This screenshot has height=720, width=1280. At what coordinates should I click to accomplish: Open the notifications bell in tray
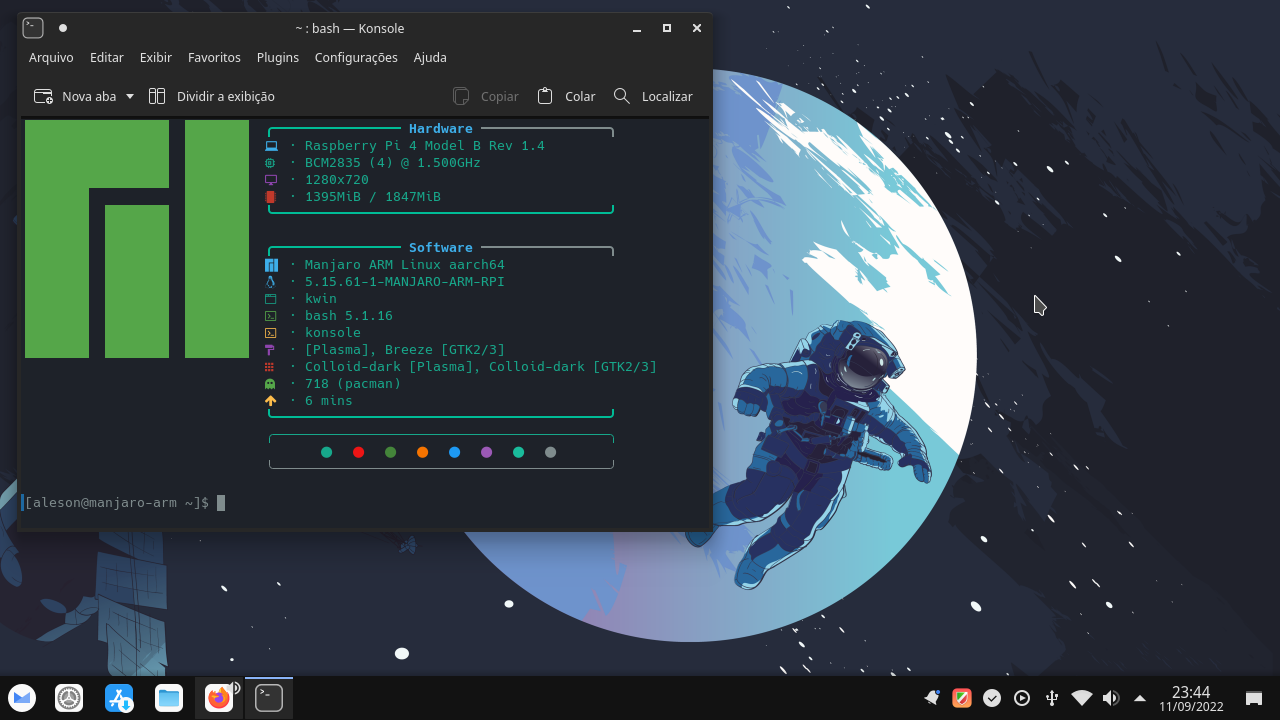(932, 698)
